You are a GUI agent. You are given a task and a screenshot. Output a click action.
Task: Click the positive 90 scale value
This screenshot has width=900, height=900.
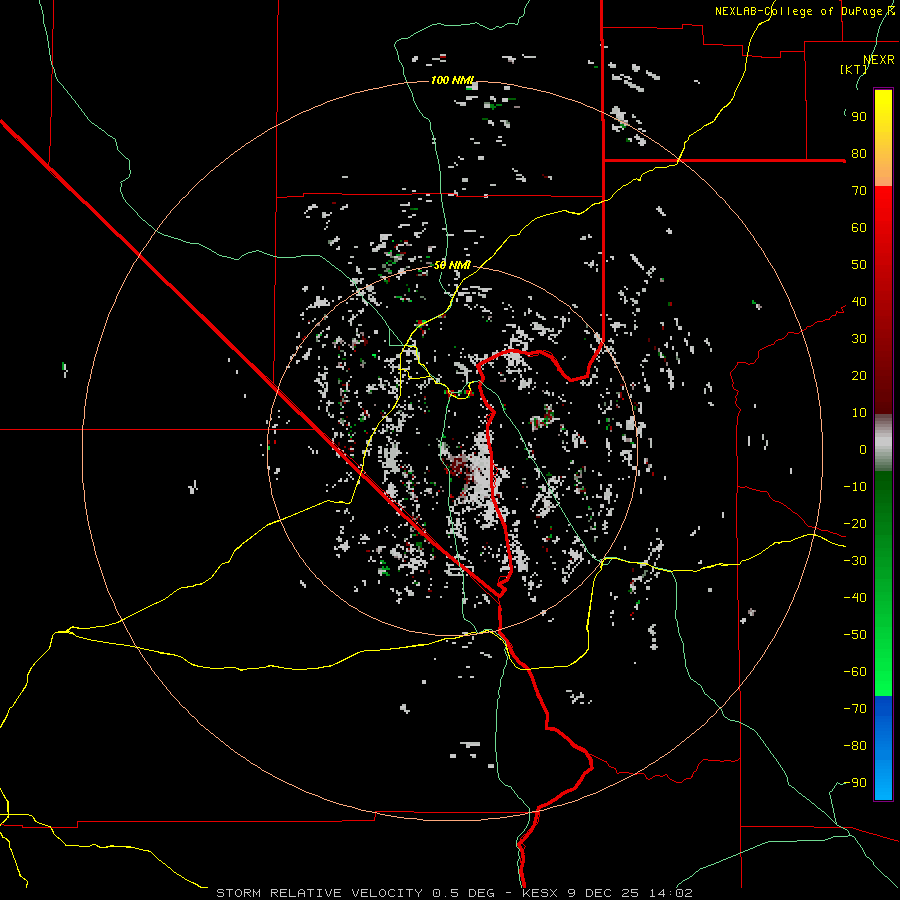tap(859, 117)
